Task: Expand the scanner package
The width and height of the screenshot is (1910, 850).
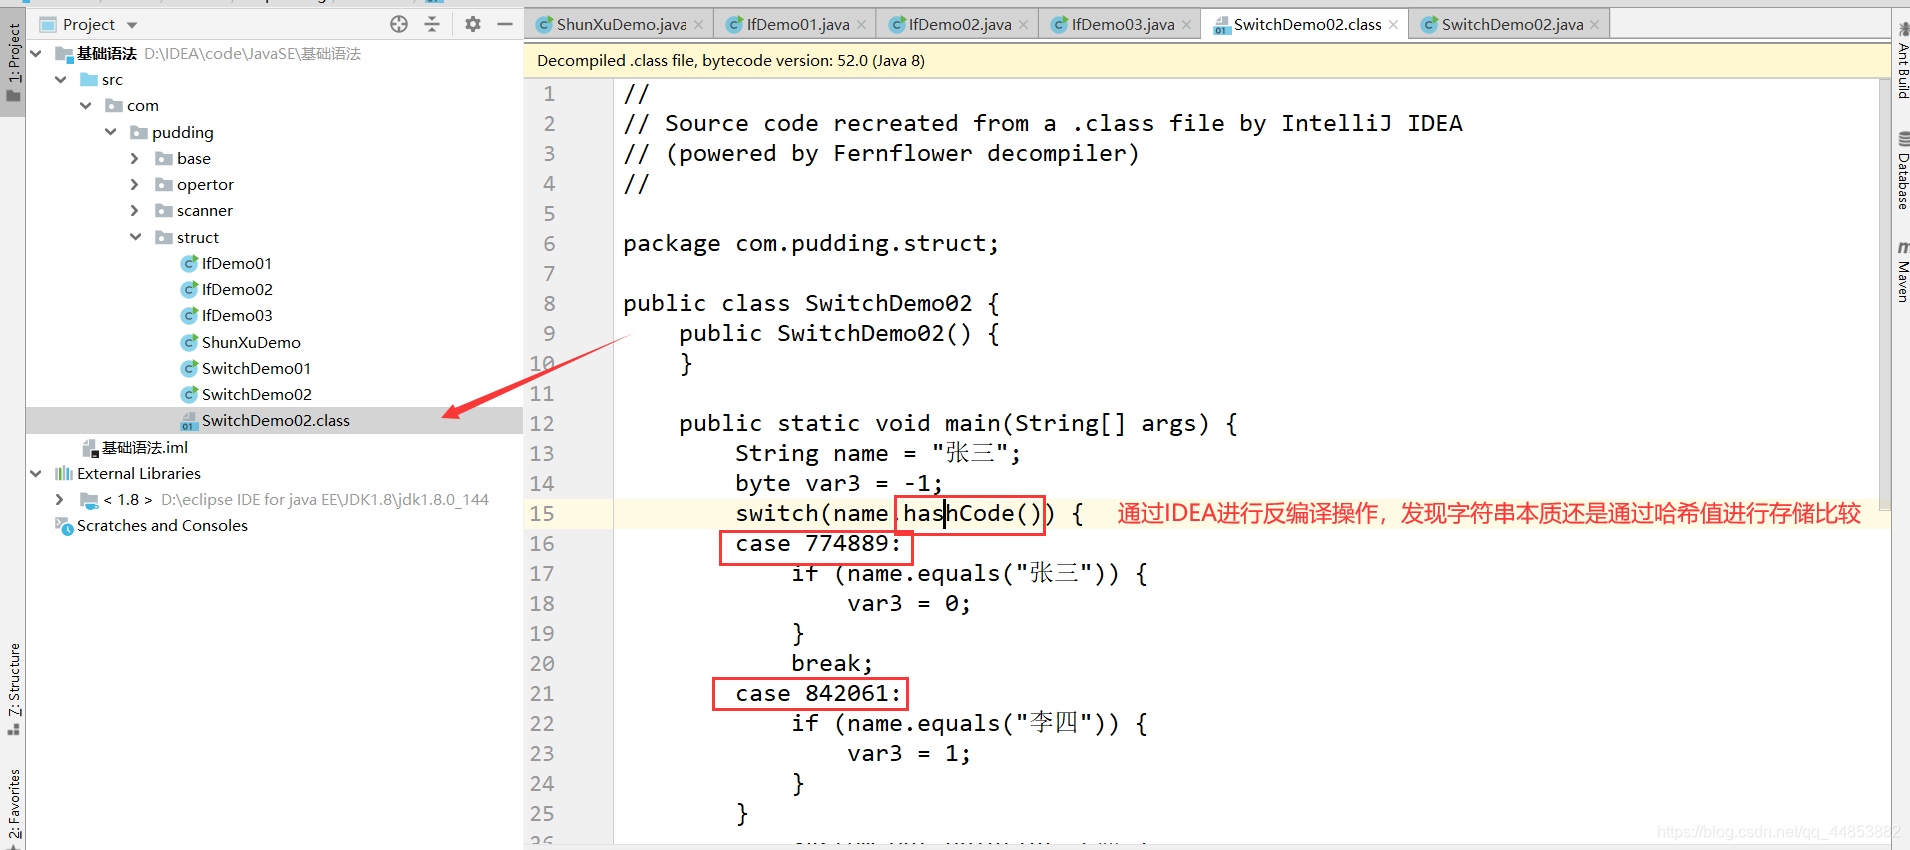Action: pos(135,210)
